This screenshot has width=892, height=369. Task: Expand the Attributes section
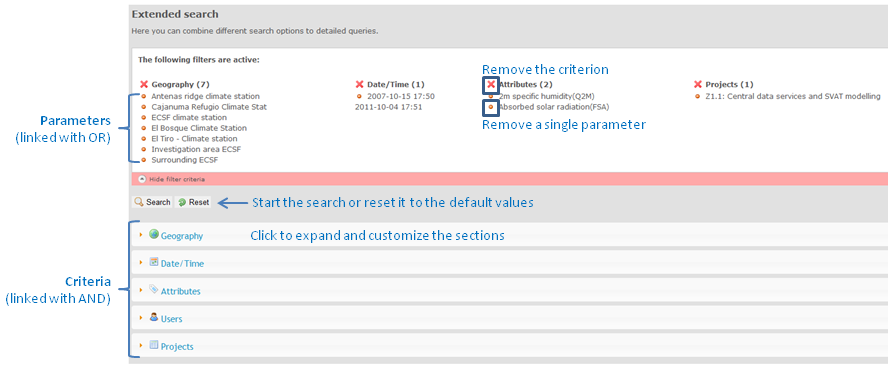tap(180, 291)
